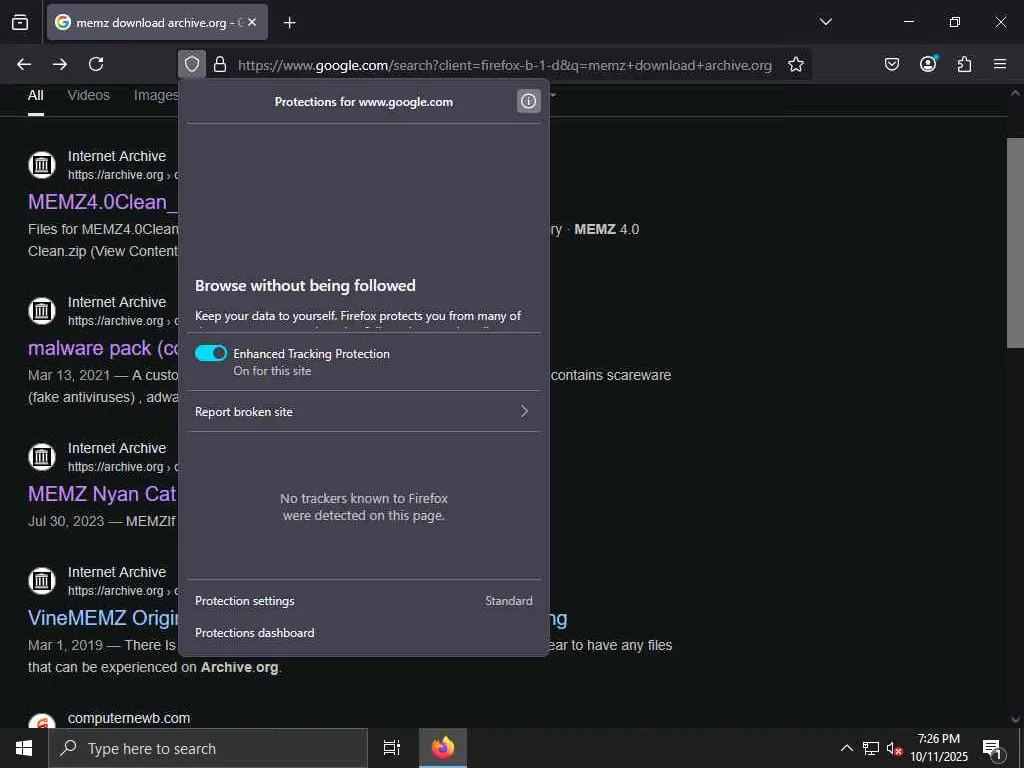Go back with the back arrow
Image resolution: width=1024 pixels, height=768 pixels.
(24, 64)
